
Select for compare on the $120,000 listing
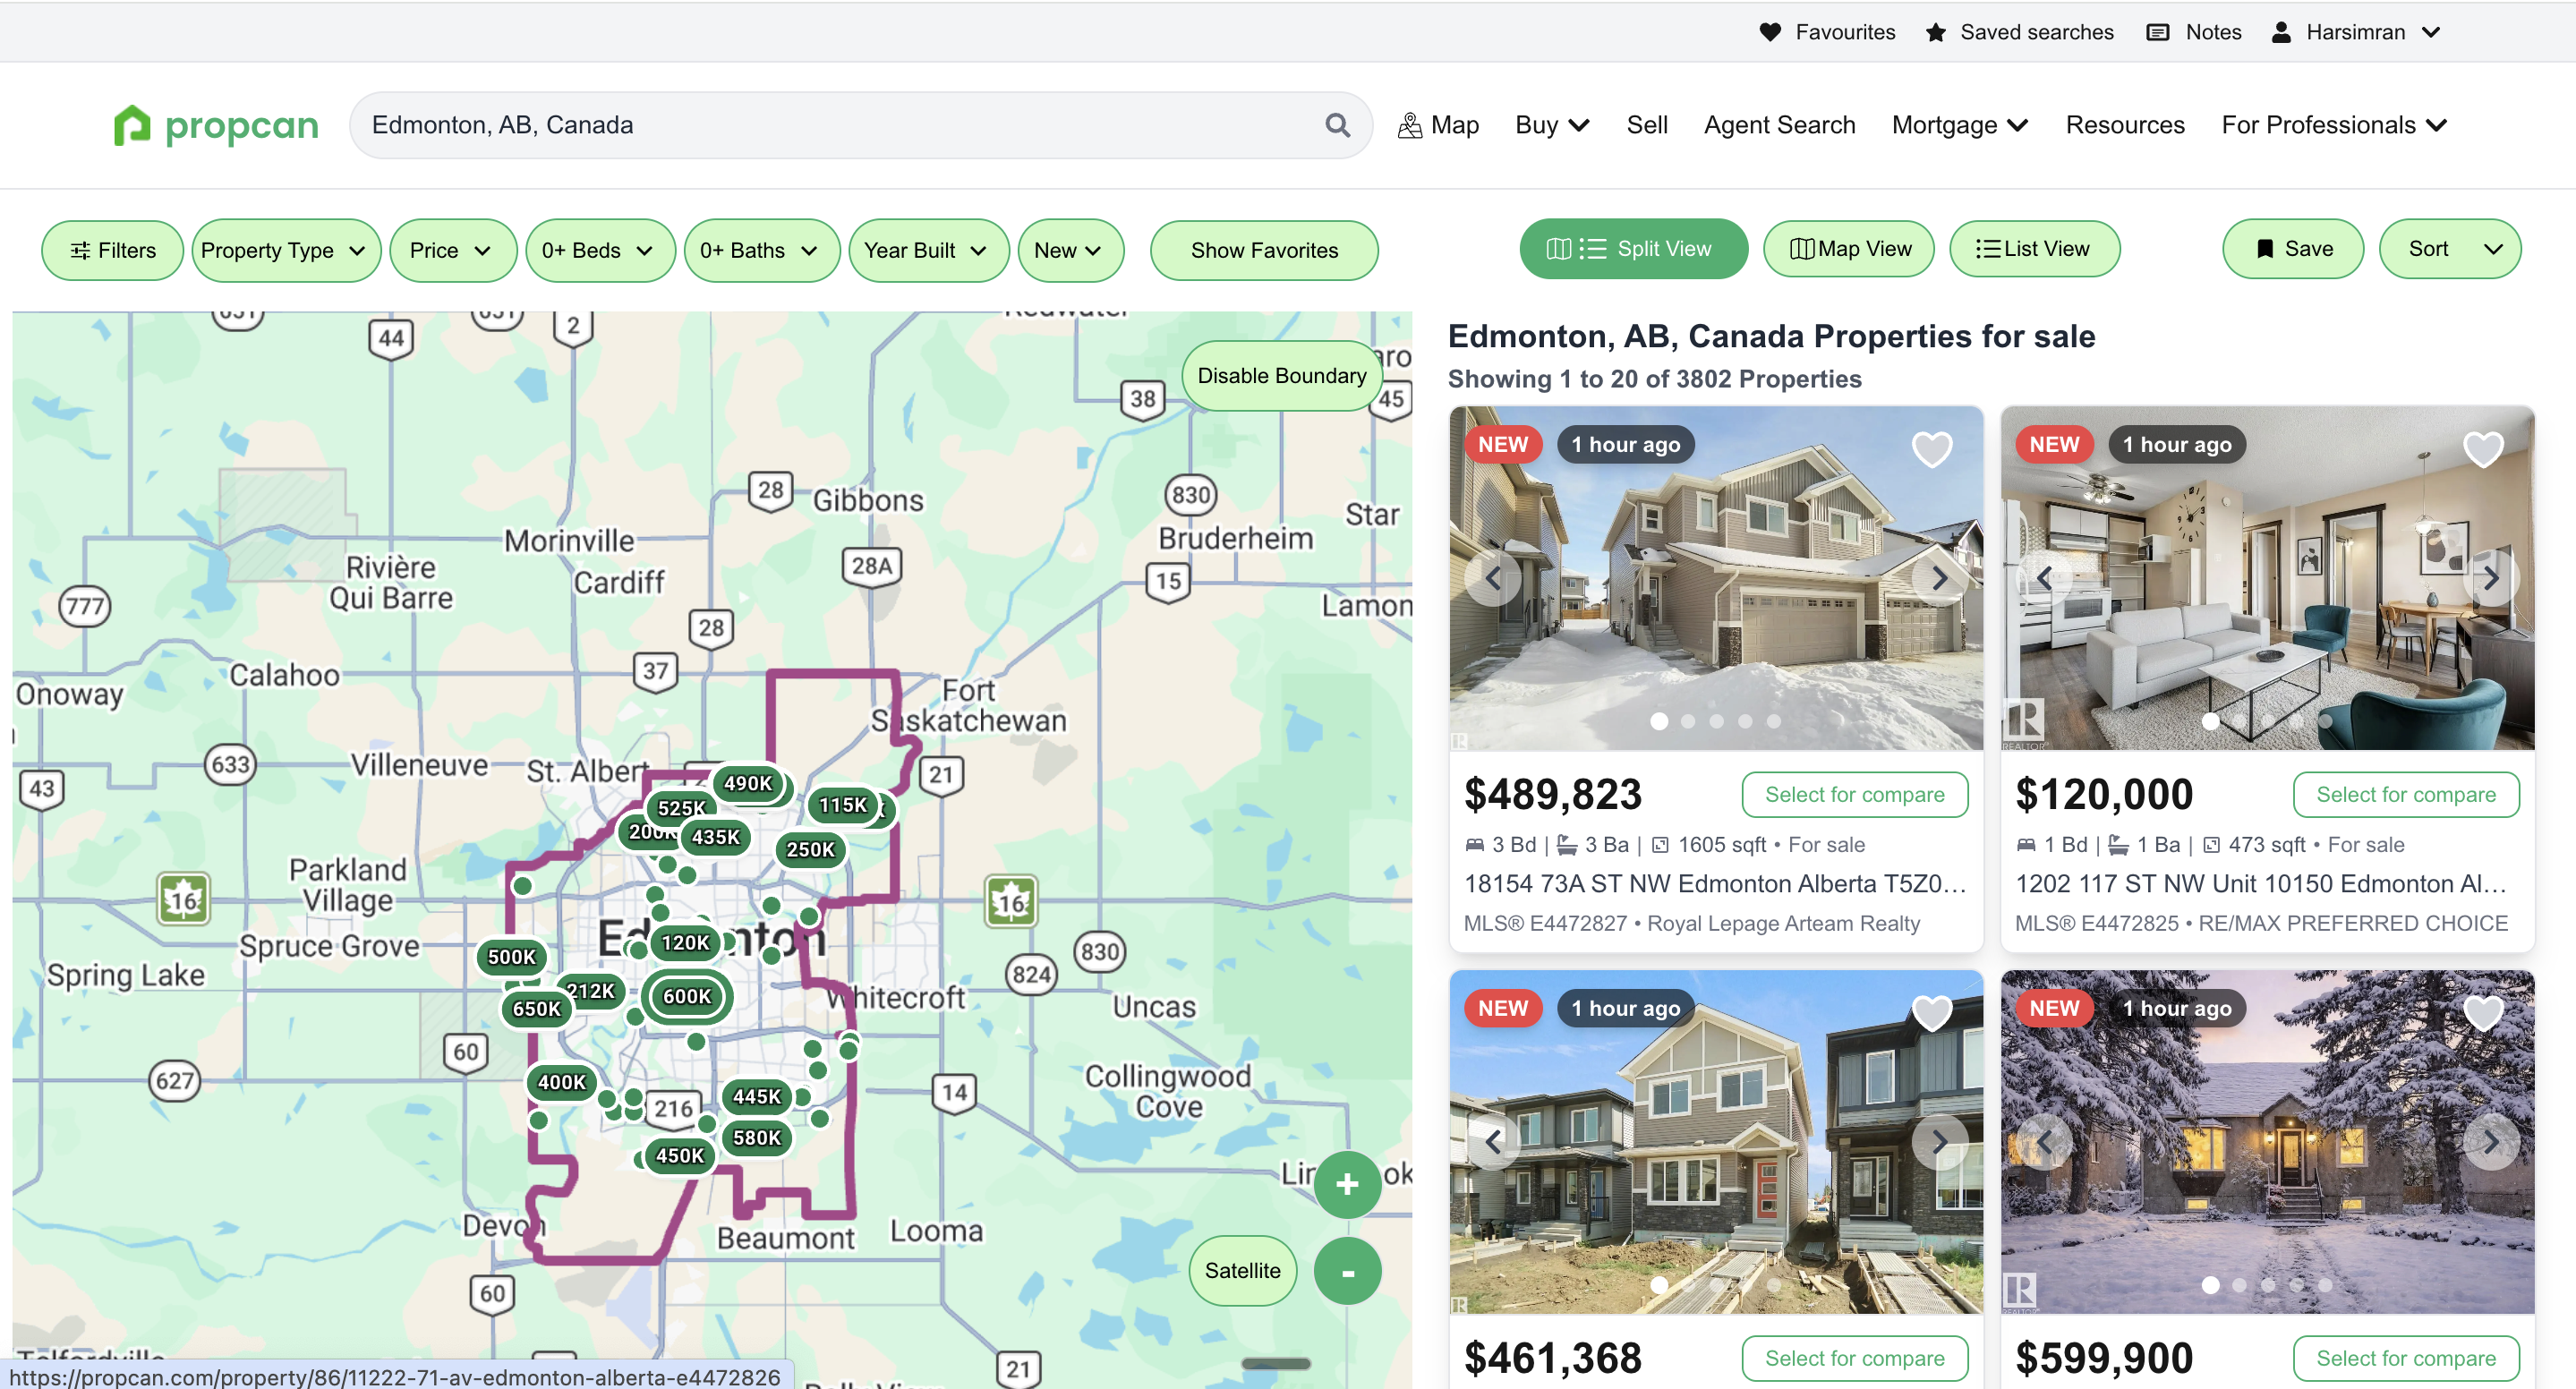(x=2406, y=794)
